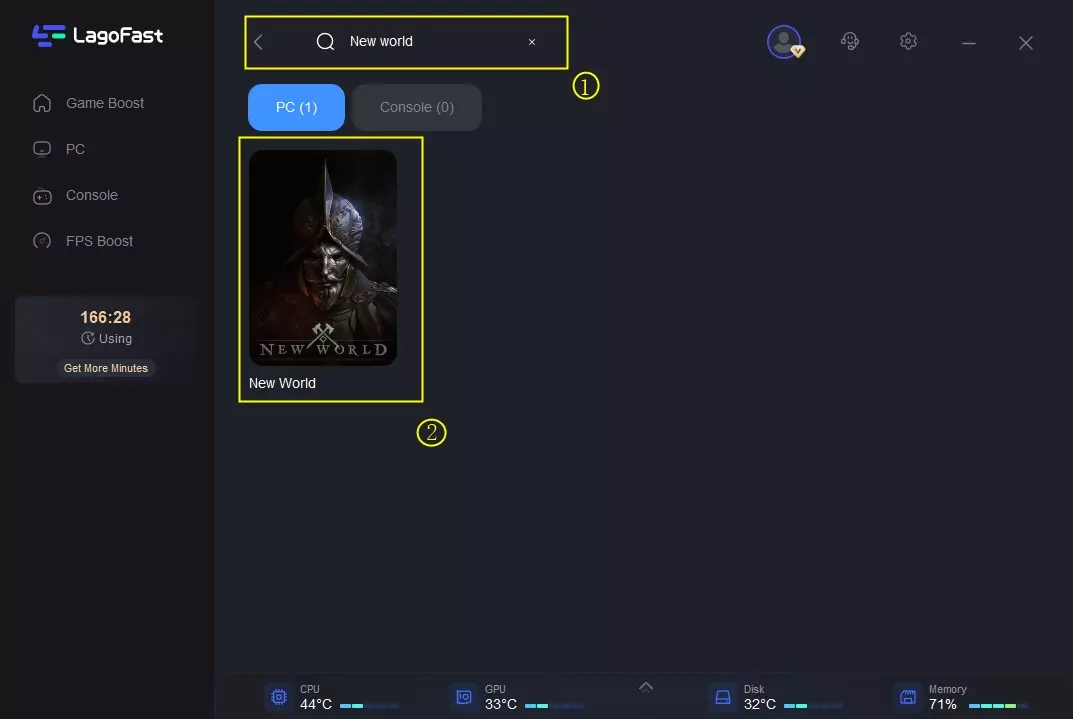
Task: Open FPS Boost in the sidebar
Action: point(99,241)
